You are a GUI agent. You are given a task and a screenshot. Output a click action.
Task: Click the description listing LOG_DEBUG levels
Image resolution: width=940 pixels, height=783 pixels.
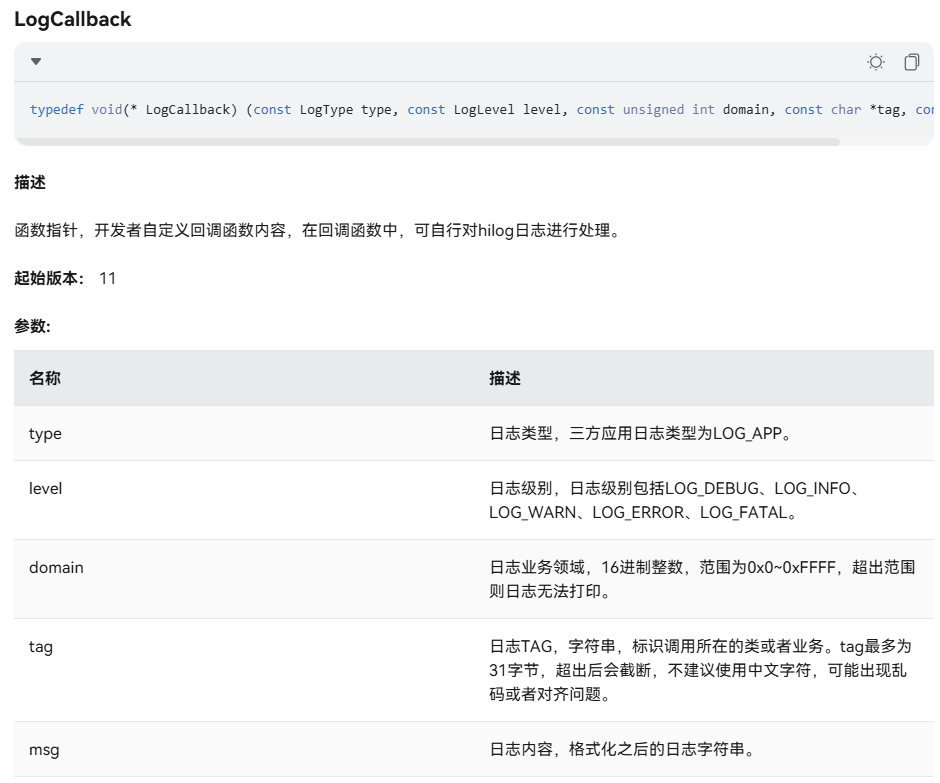(675, 500)
